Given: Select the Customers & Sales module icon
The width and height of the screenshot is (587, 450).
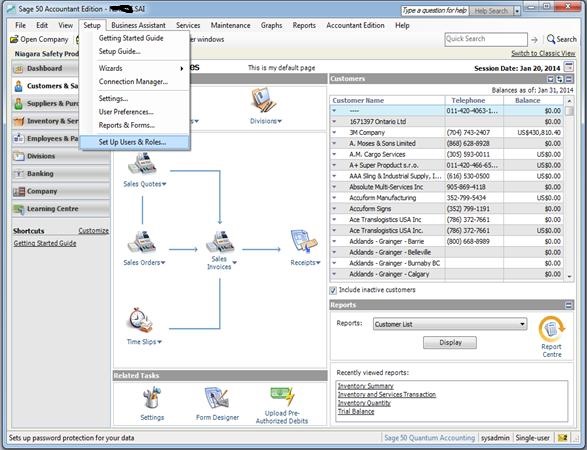Looking at the screenshot, I should [x=18, y=86].
